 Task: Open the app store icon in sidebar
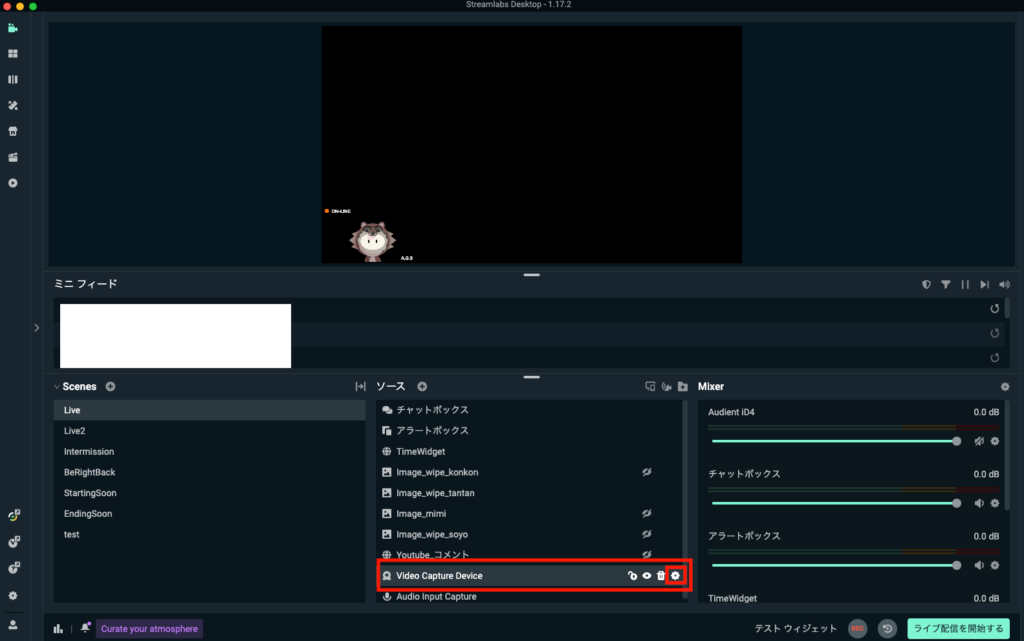point(13,131)
